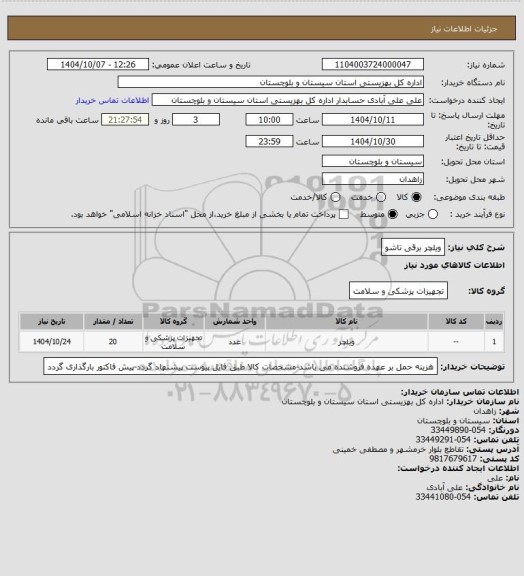Toggle the اسناد خزانه اسلامی payment checkbox
This screenshot has height=576, width=524.
[x=344, y=214]
